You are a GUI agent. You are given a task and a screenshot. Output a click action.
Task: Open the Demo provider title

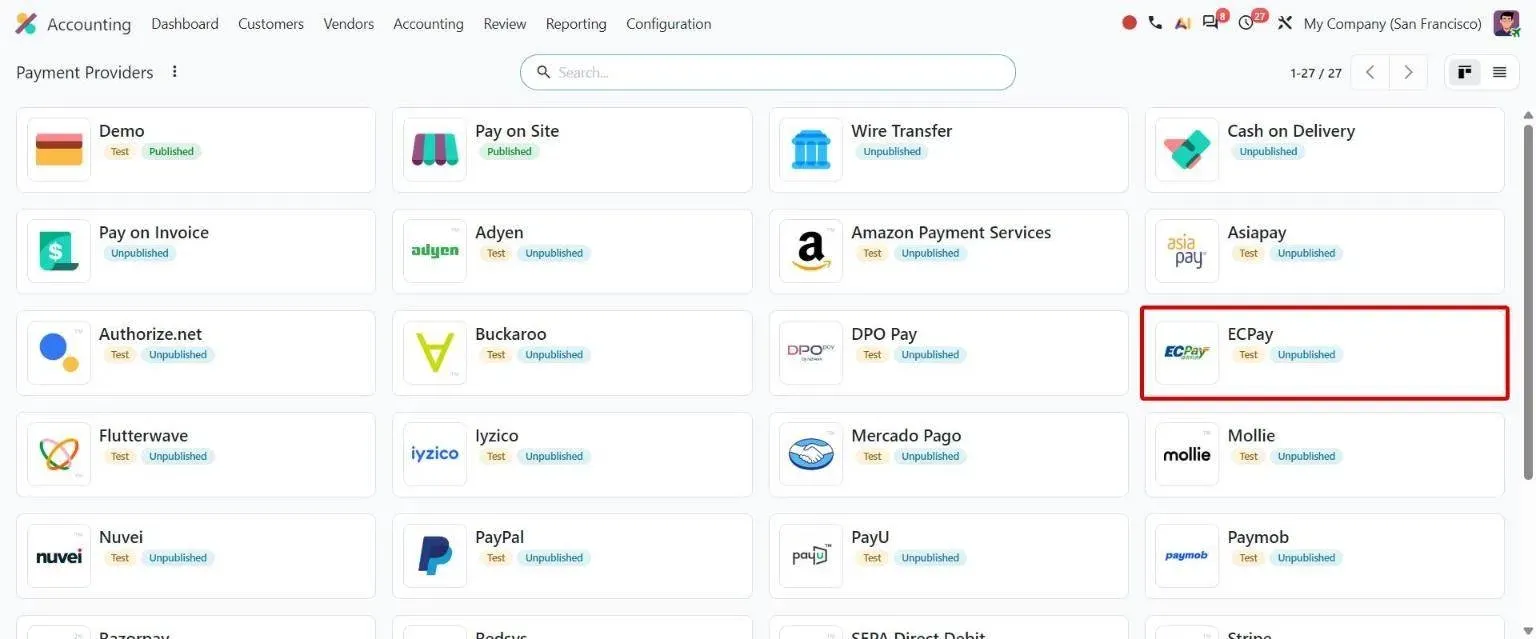[x=122, y=131]
